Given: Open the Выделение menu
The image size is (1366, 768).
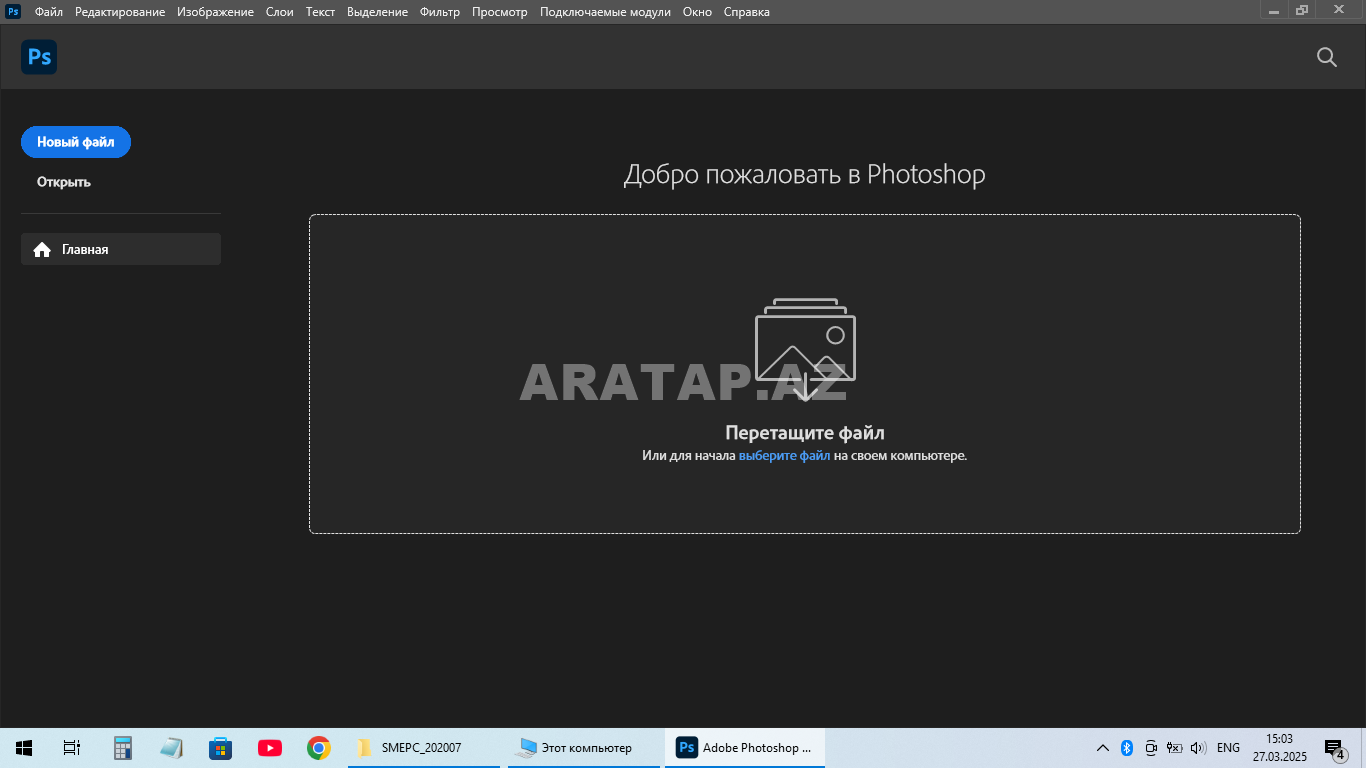Looking at the screenshot, I should pyautogui.click(x=377, y=12).
